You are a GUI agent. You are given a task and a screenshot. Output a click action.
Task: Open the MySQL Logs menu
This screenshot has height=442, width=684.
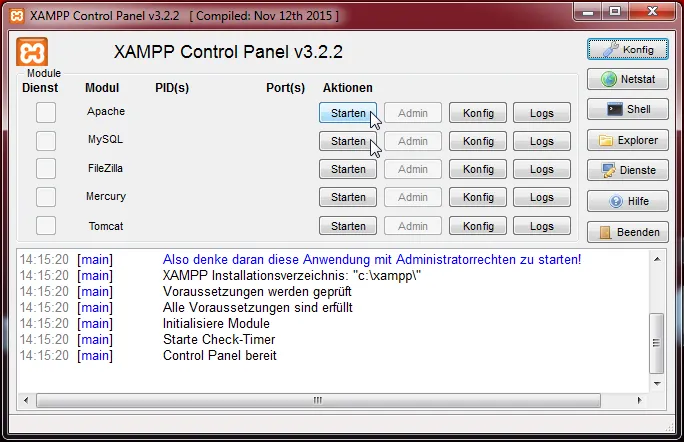[542, 141]
